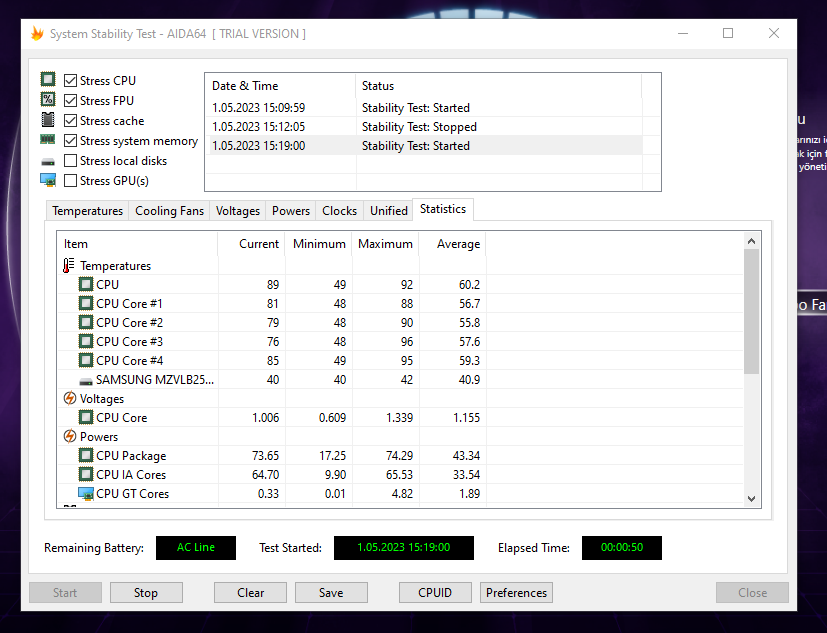Click the Minimum column header
This screenshot has width=827, height=633.
click(x=319, y=244)
